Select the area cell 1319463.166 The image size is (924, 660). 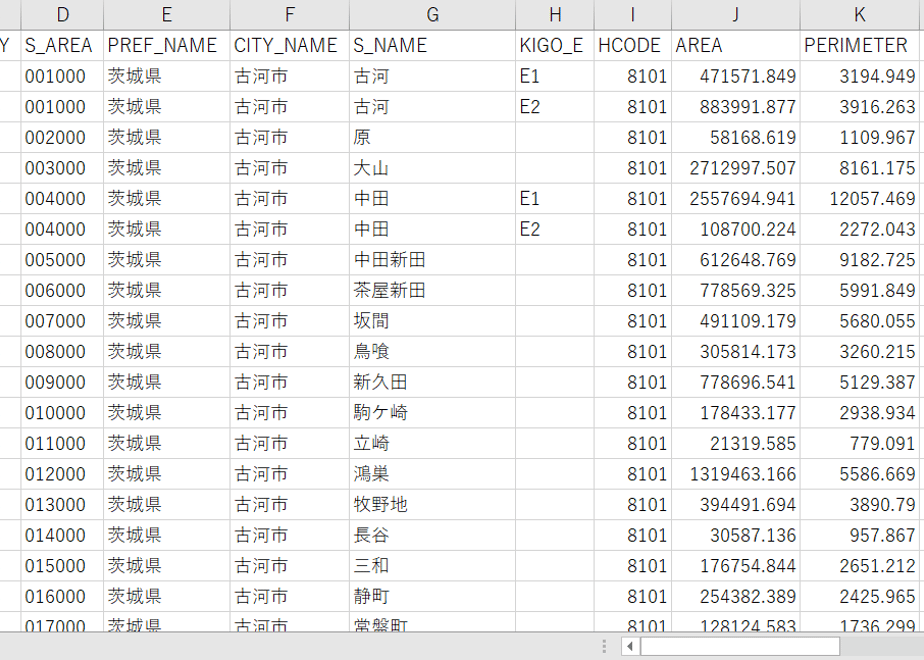coord(735,474)
